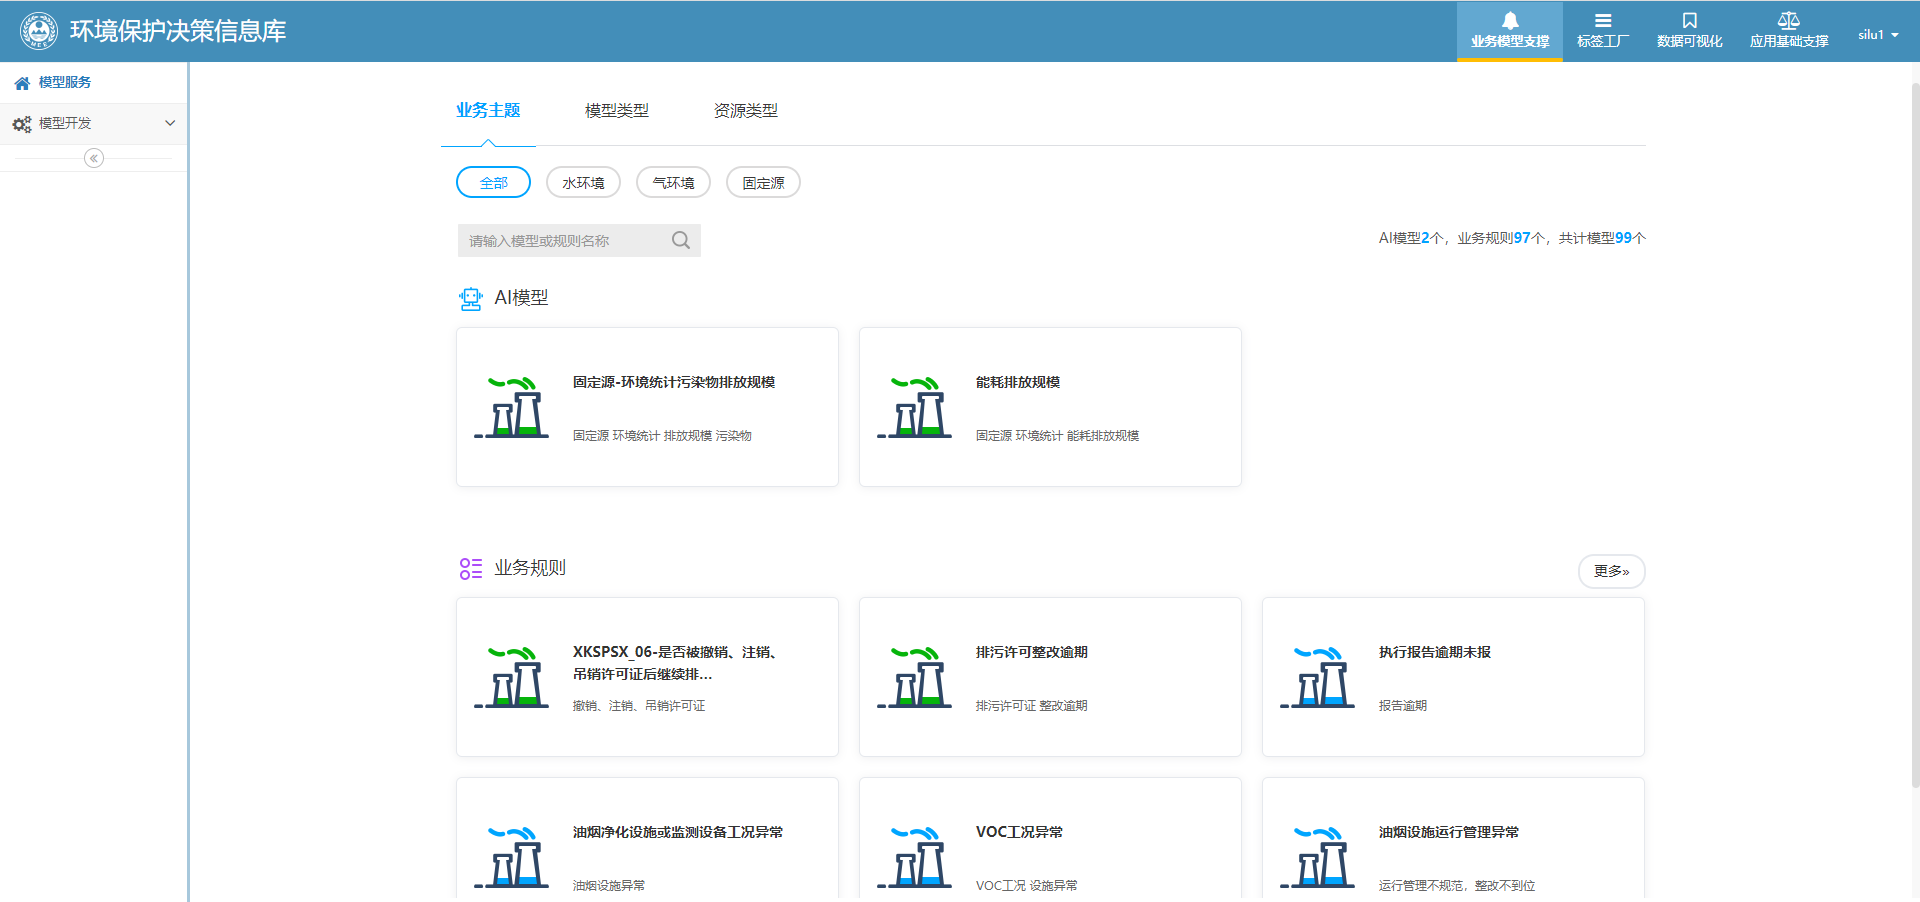Click the 更多» button for 业务规则
1920x902 pixels.
coord(1612,571)
